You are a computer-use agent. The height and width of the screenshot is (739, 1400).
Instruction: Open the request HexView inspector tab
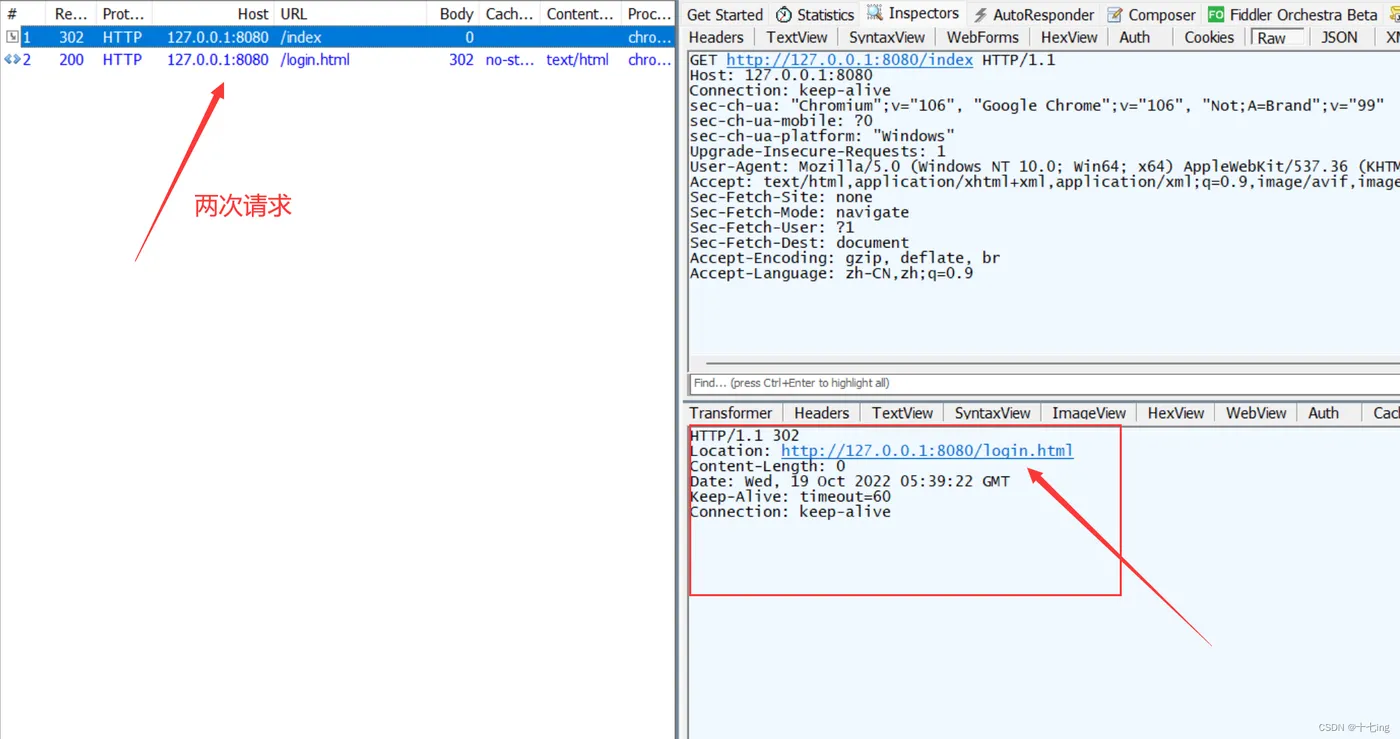click(x=1069, y=37)
